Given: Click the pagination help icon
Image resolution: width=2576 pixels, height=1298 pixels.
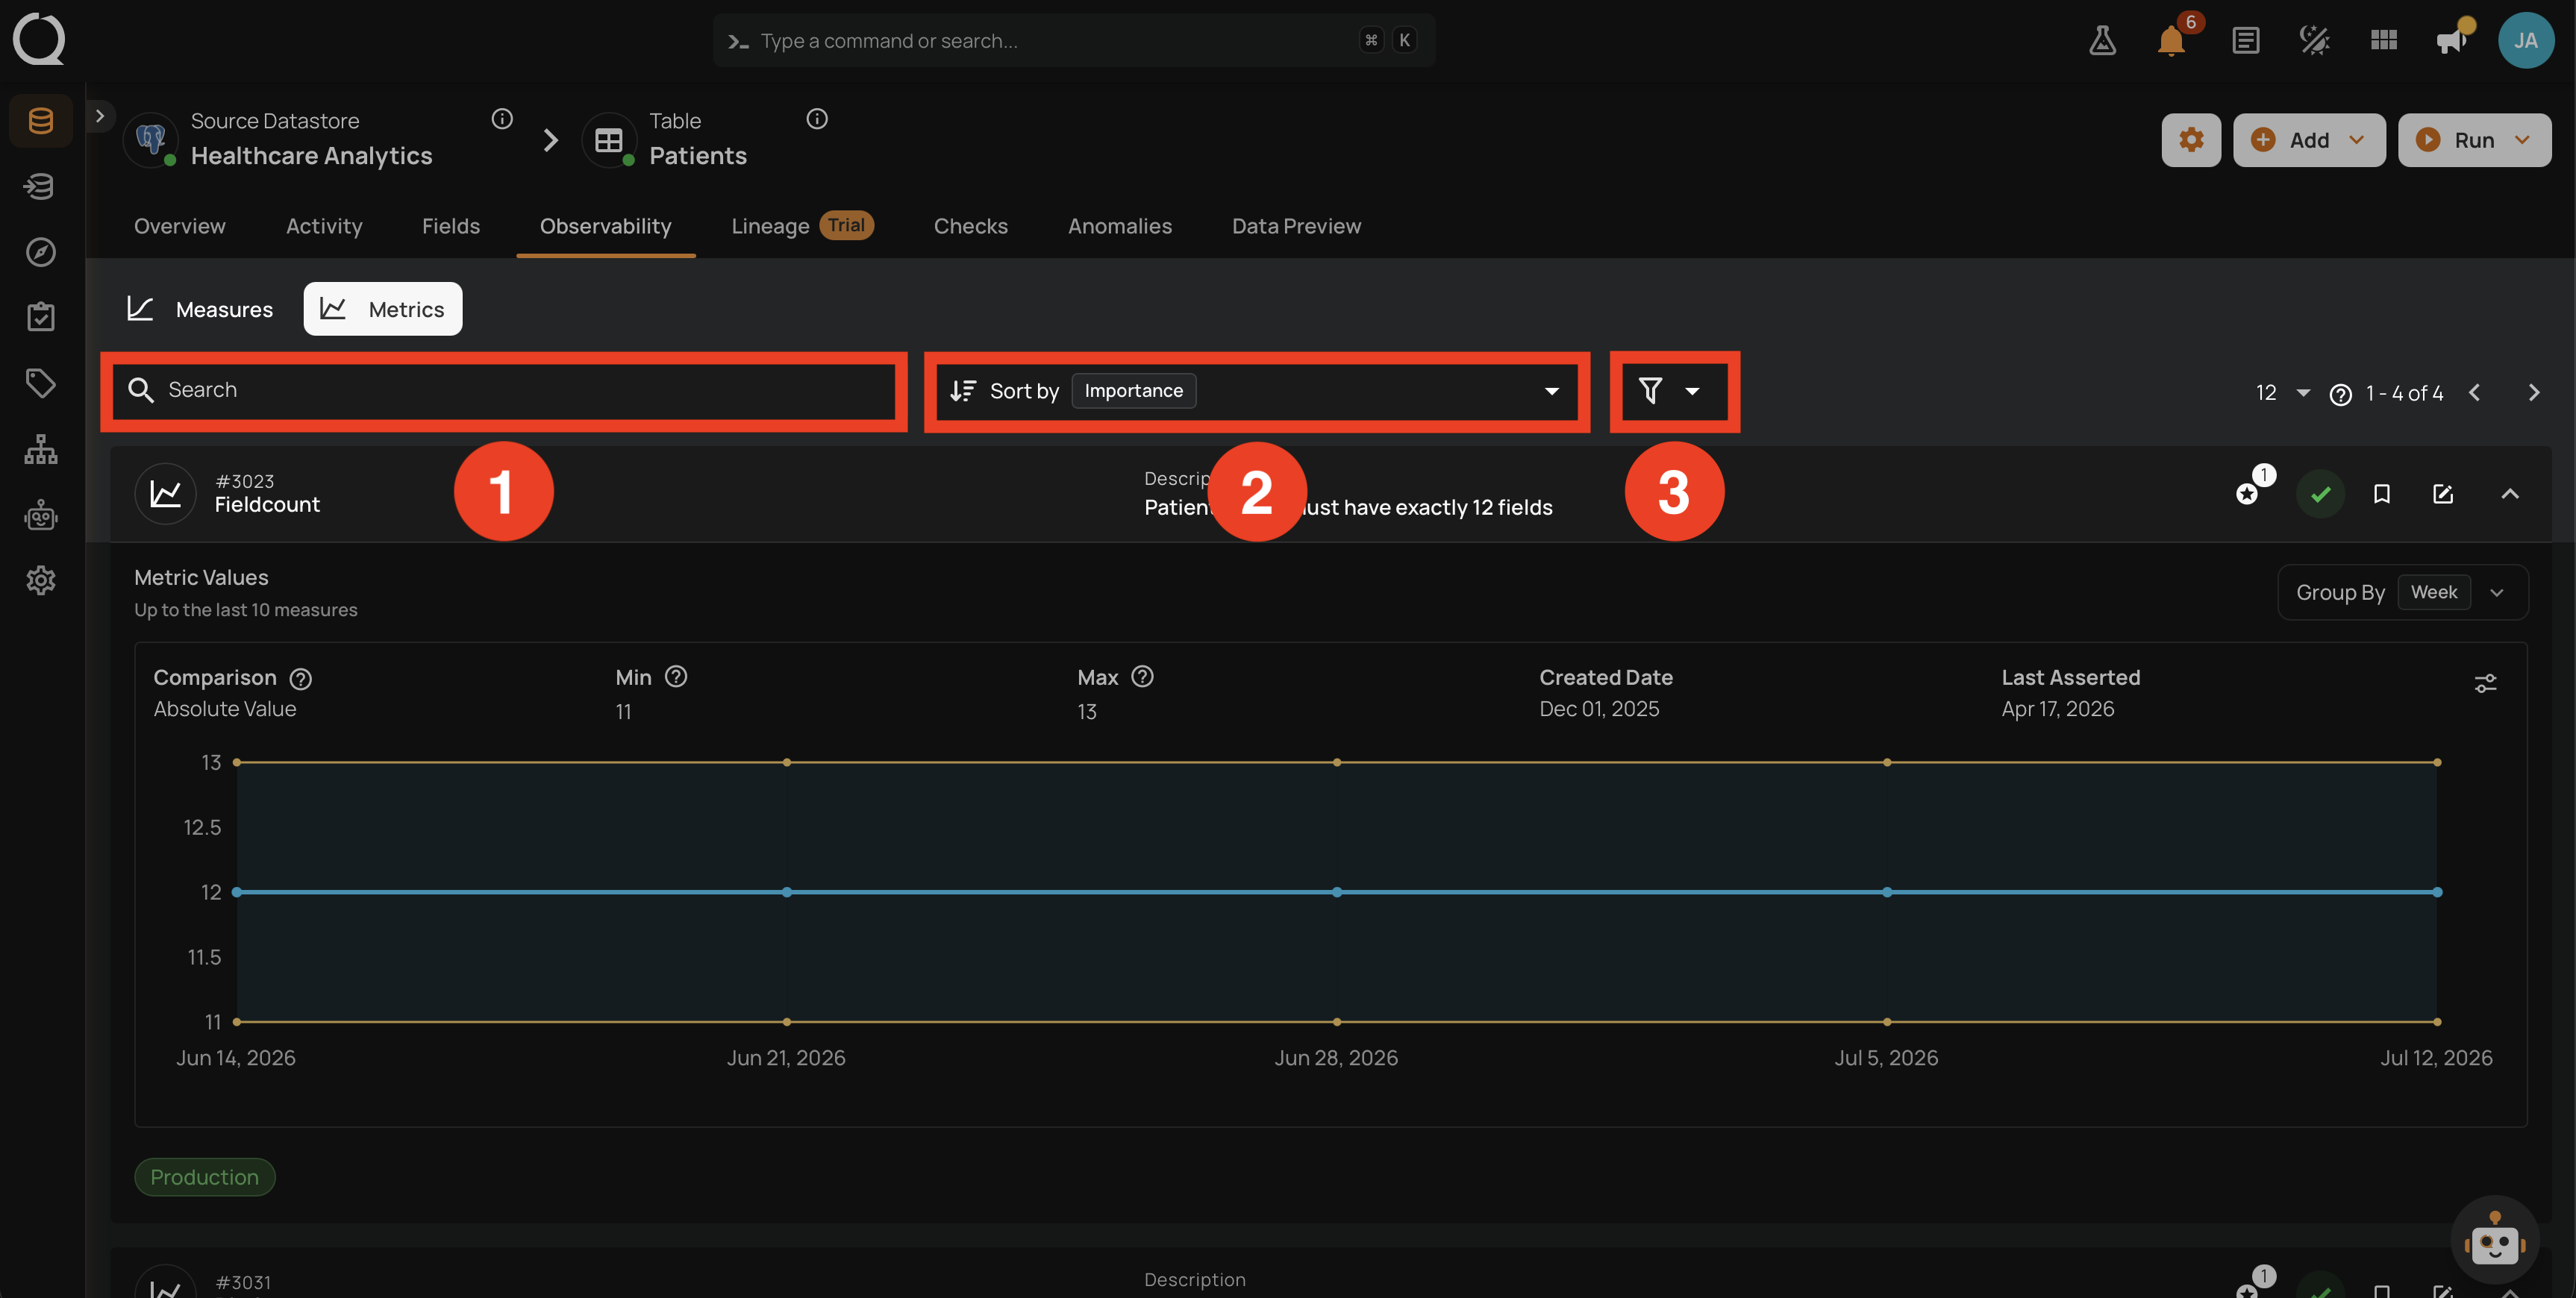Looking at the screenshot, I should [x=2340, y=394].
